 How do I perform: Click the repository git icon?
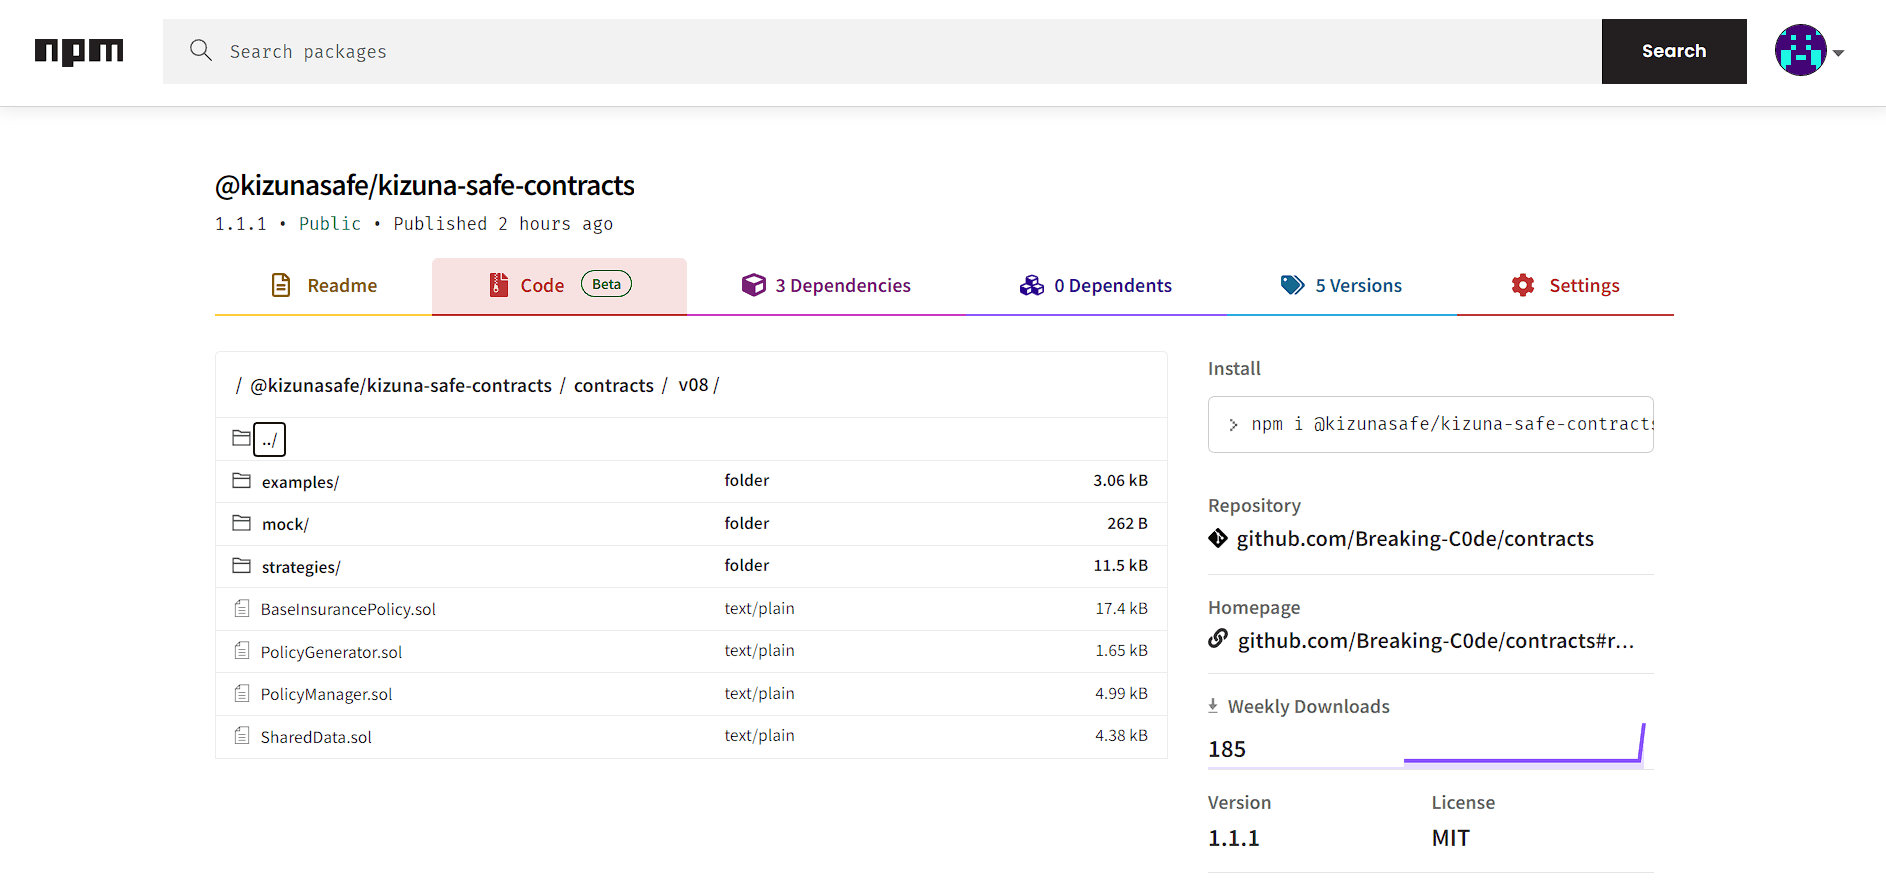tap(1218, 538)
